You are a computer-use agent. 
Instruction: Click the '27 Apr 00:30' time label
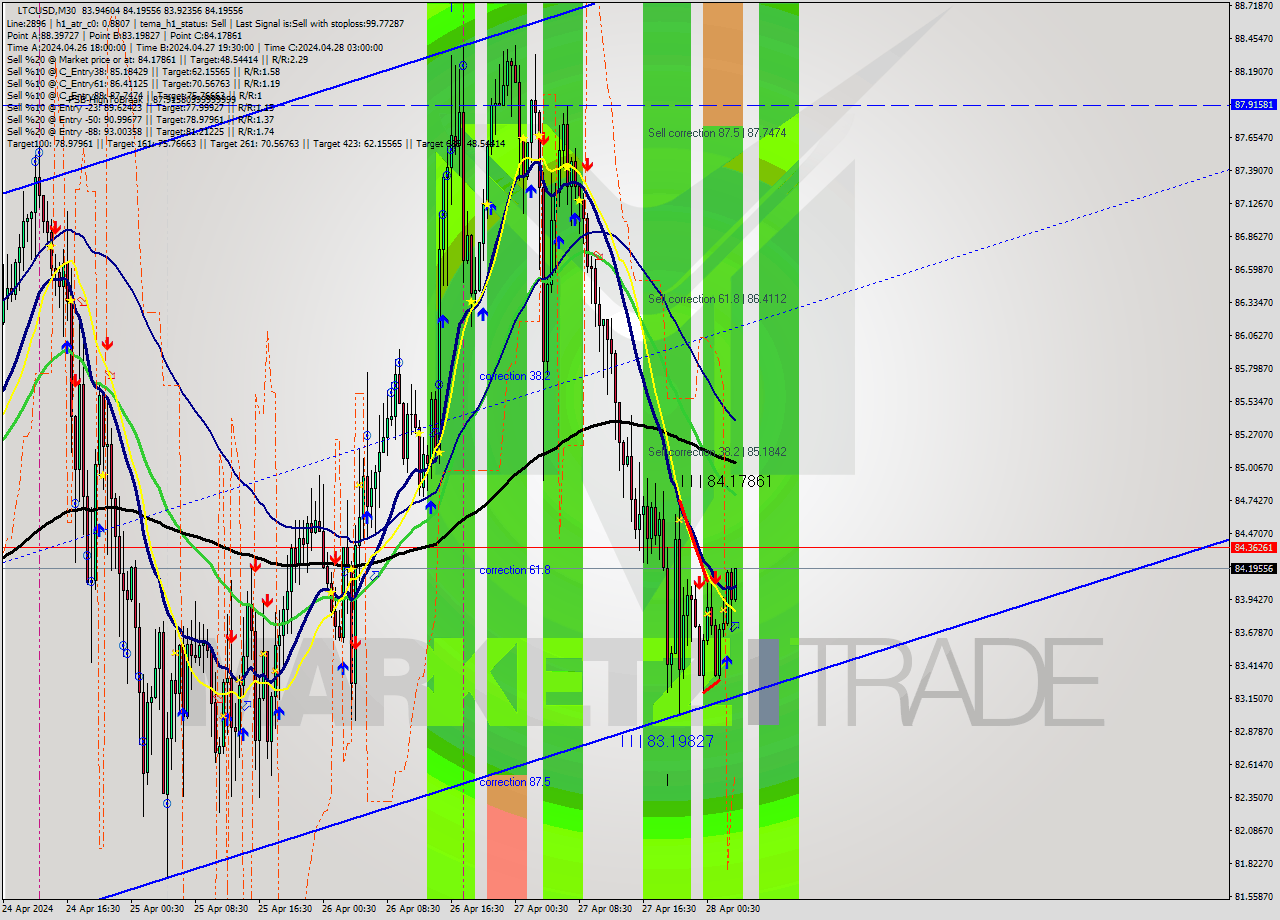pos(541,909)
